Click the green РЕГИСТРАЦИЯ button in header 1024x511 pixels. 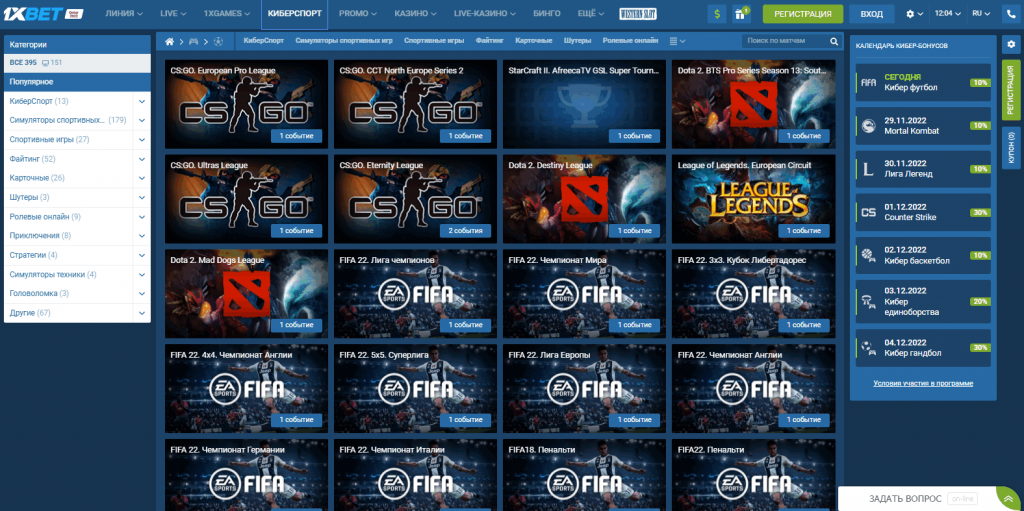[802, 14]
